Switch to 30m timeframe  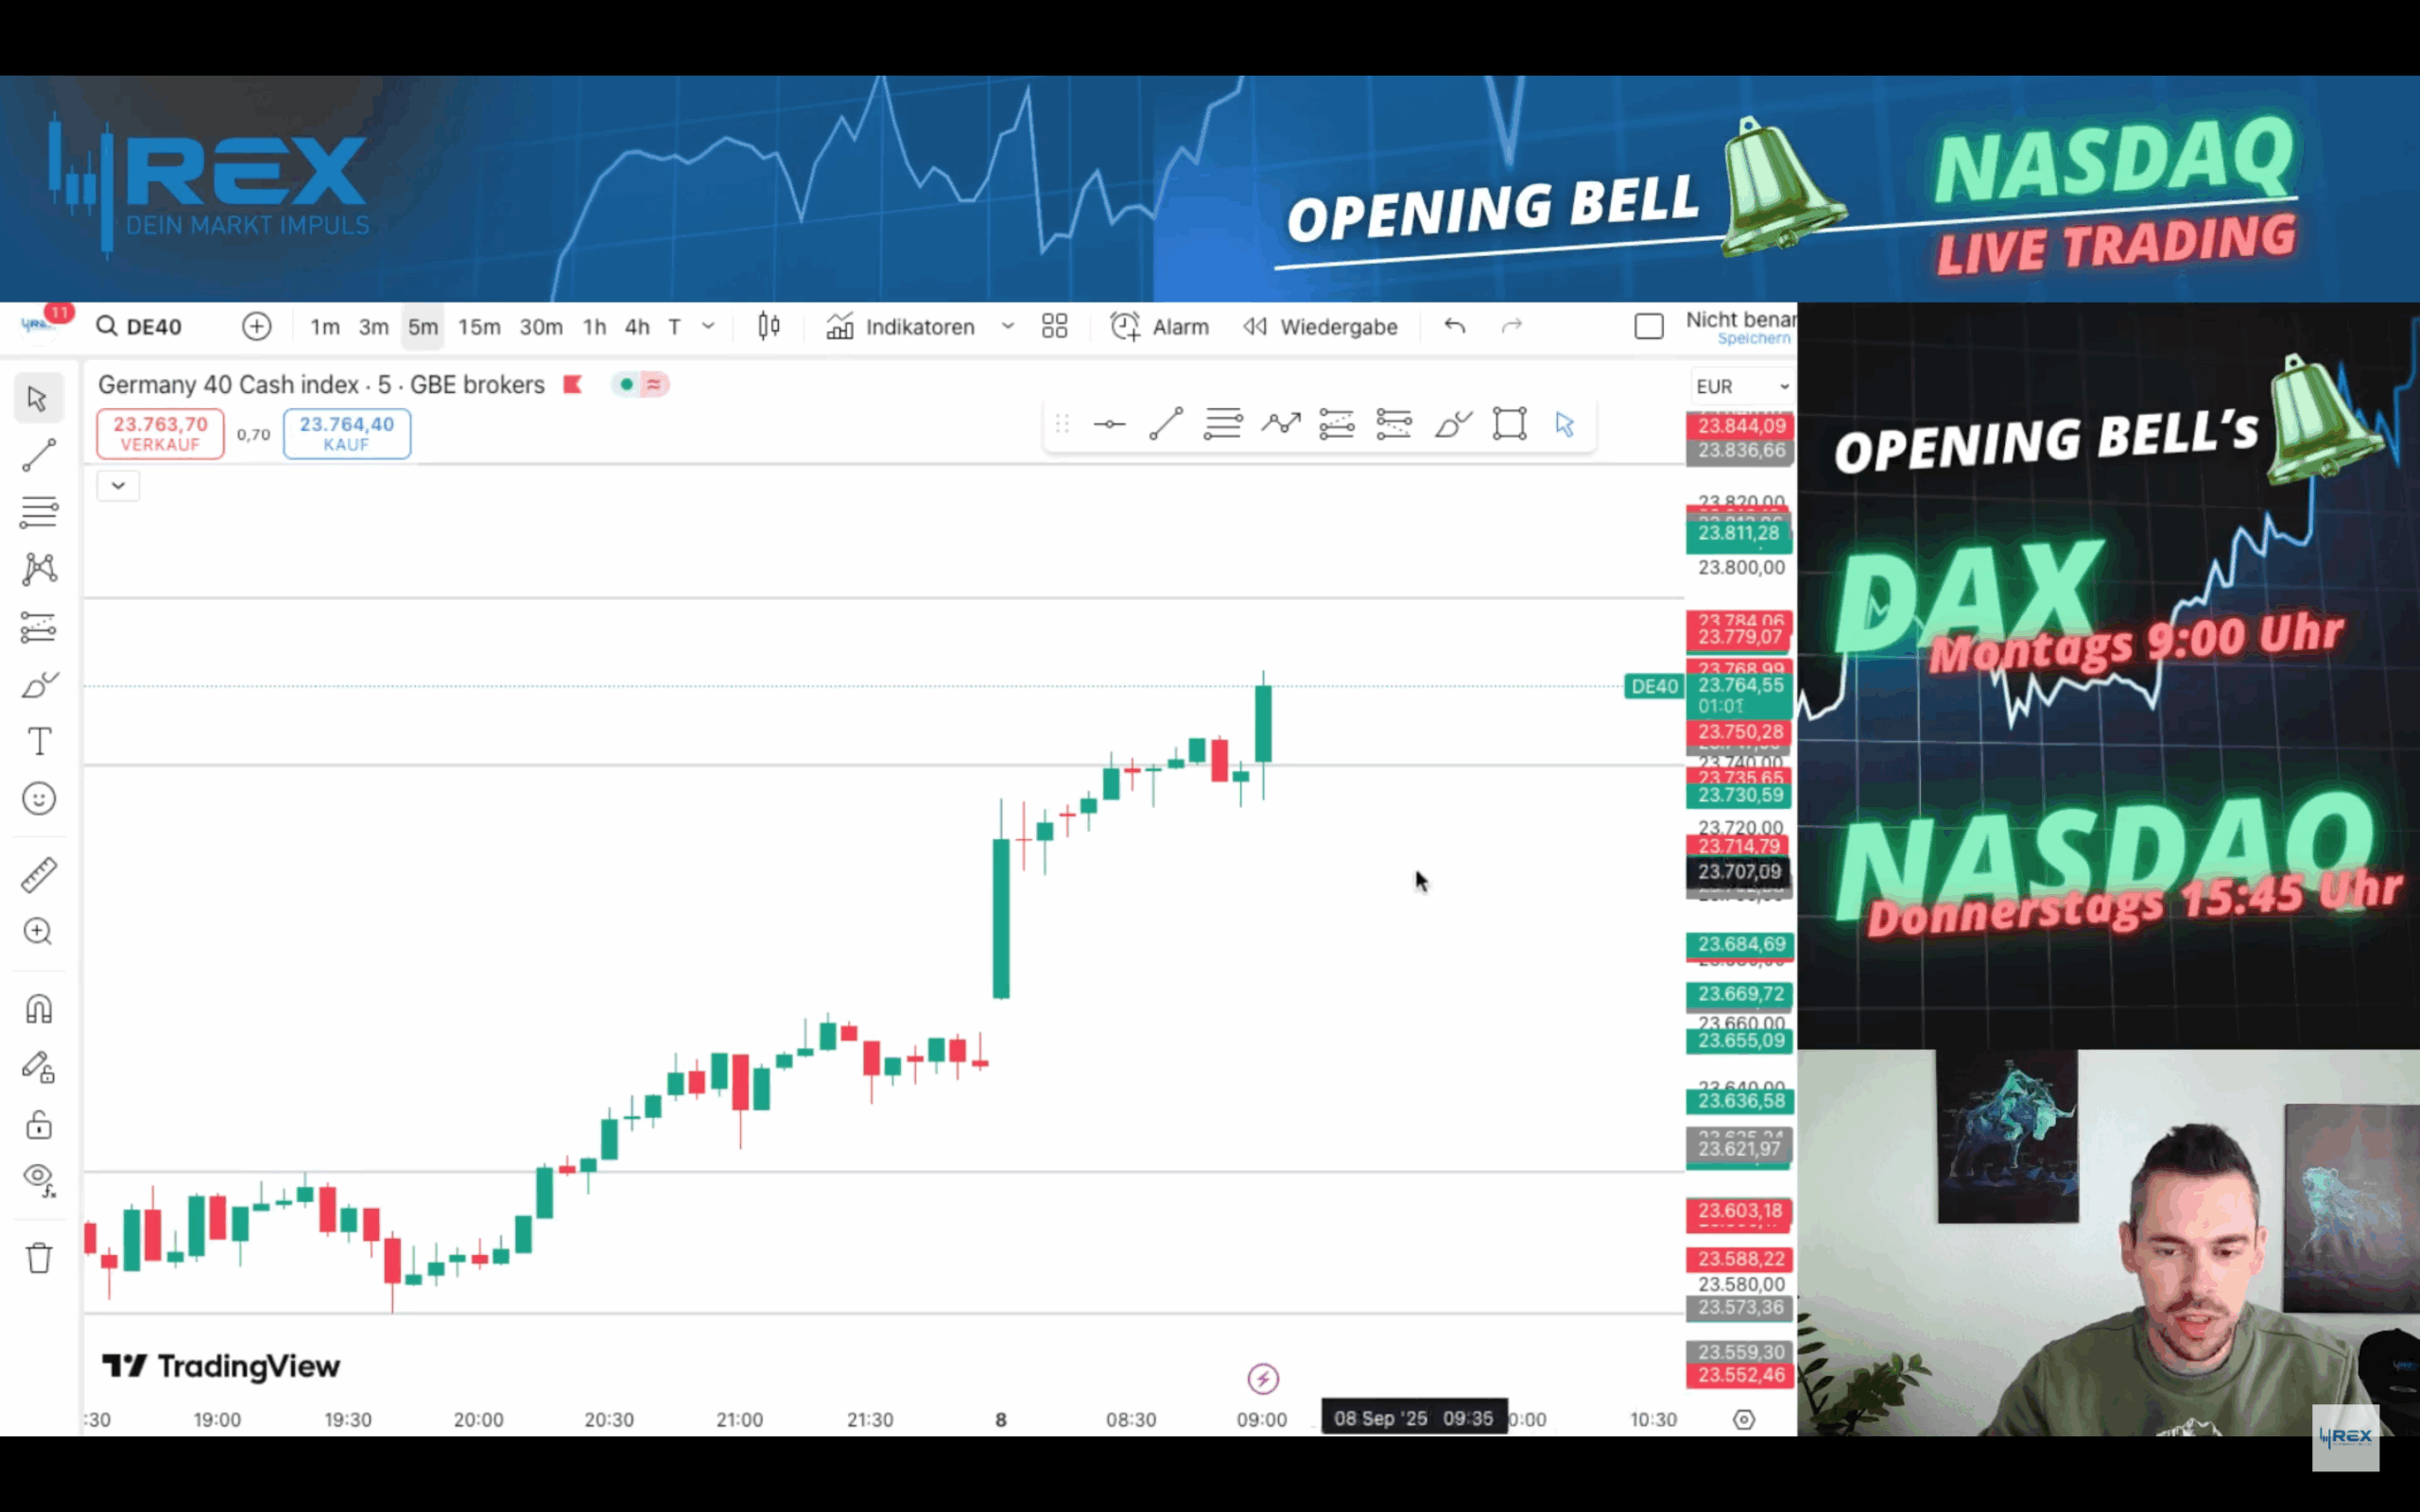click(541, 327)
